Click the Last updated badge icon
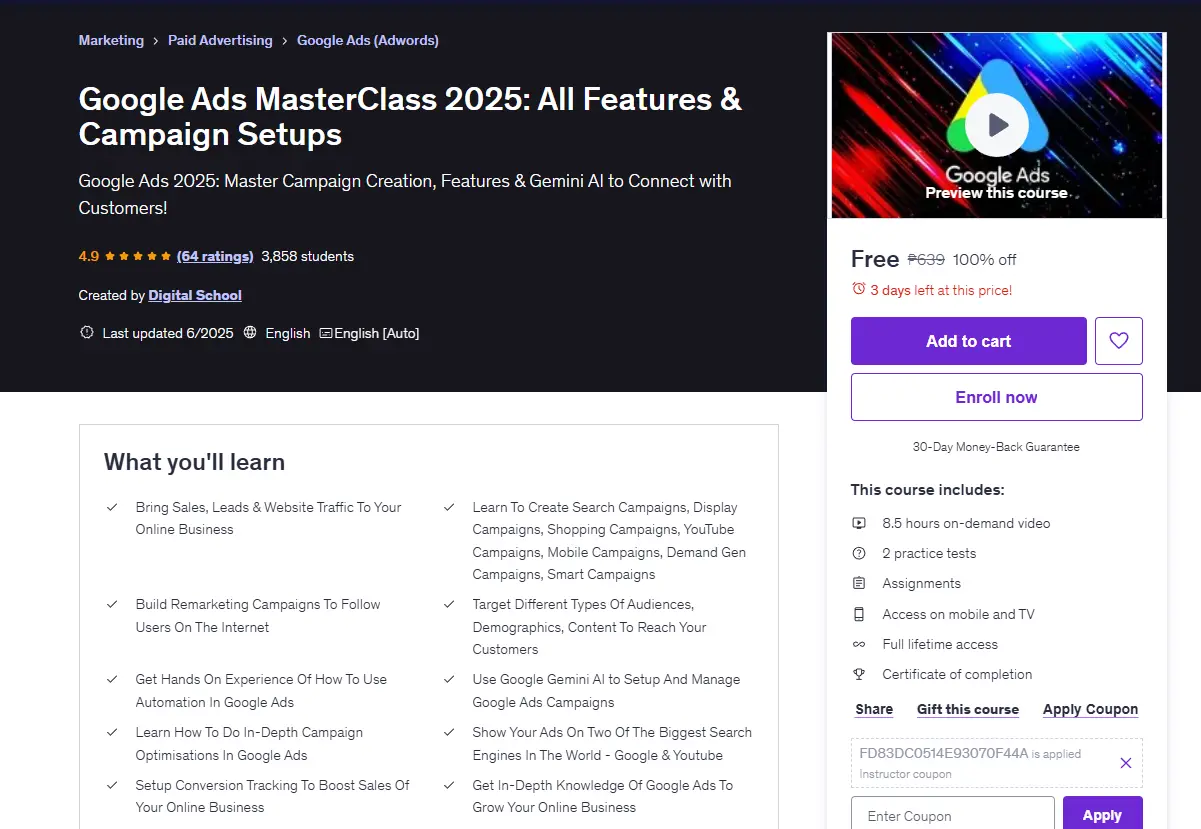This screenshot has height=829, width=1201. pos(87,333)
